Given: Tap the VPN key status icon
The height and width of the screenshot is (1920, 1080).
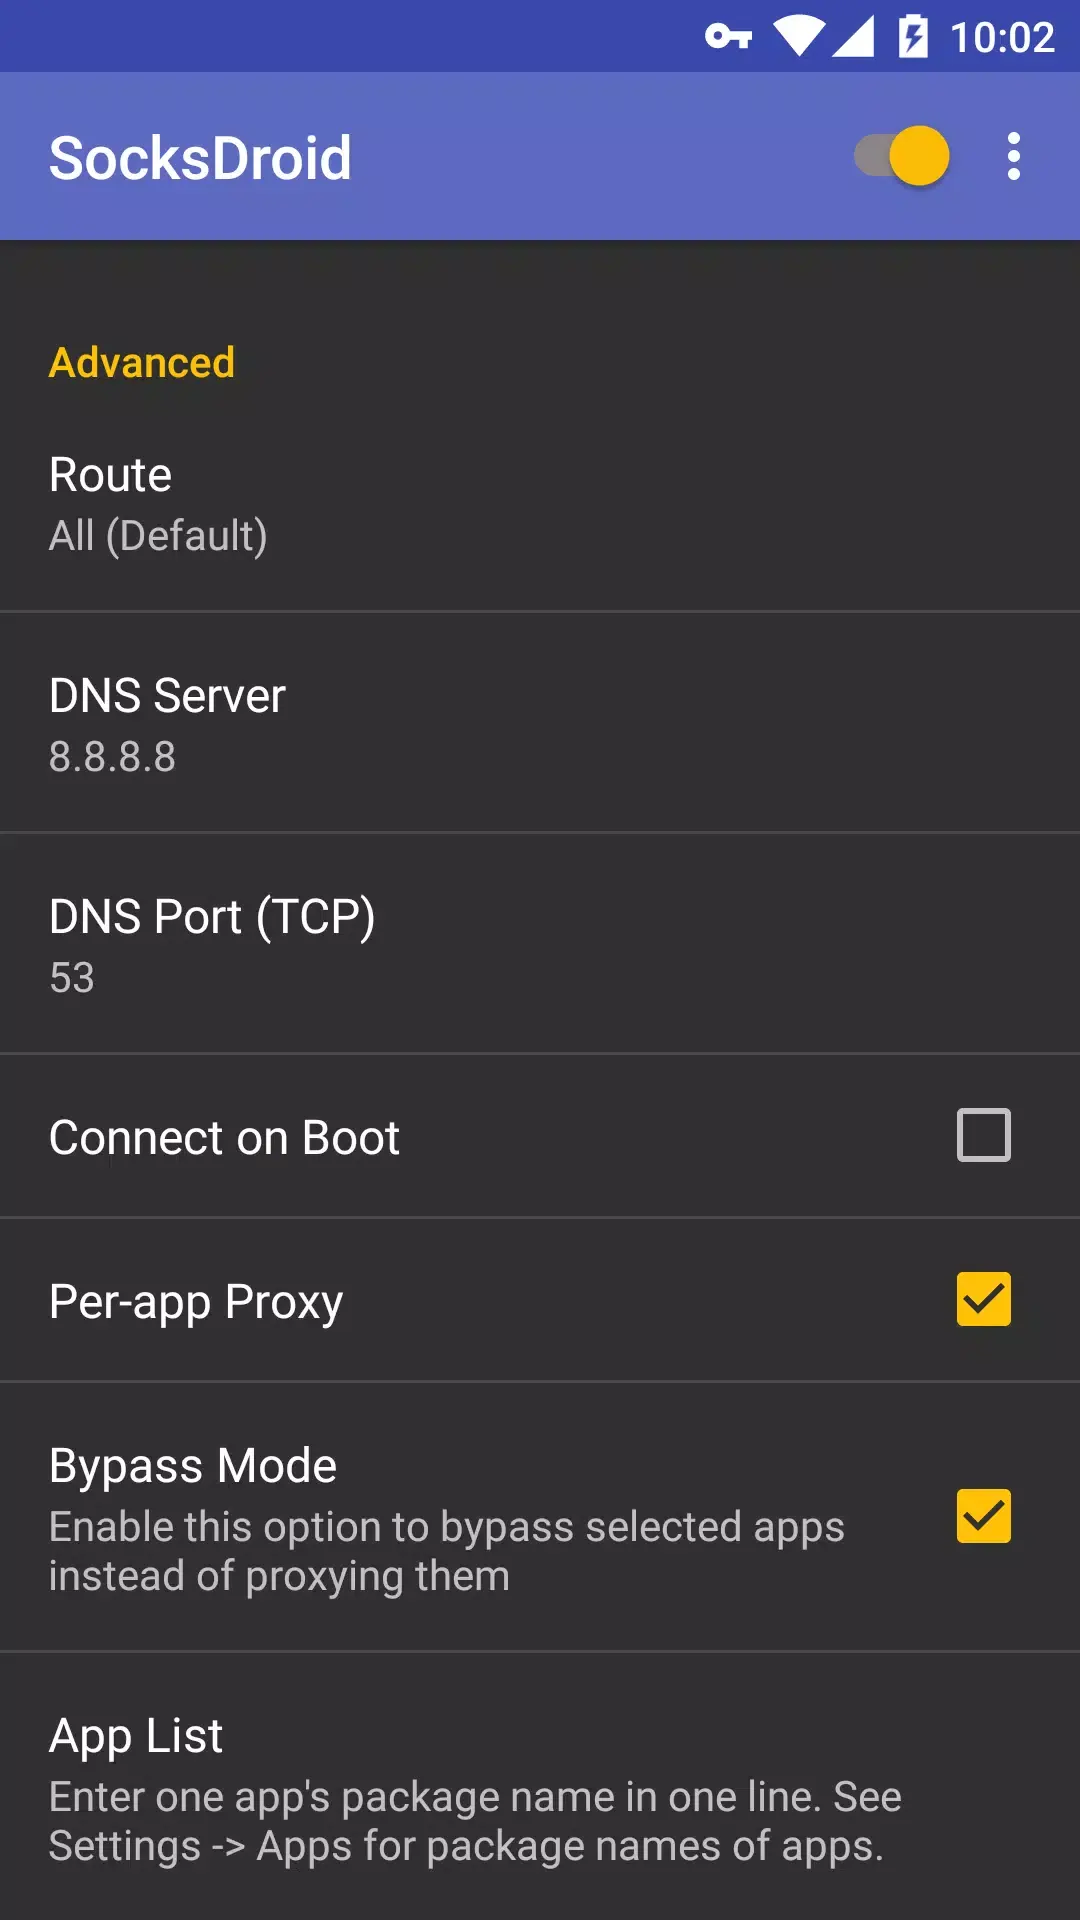Looking at the screenshot, I should 728,37.
